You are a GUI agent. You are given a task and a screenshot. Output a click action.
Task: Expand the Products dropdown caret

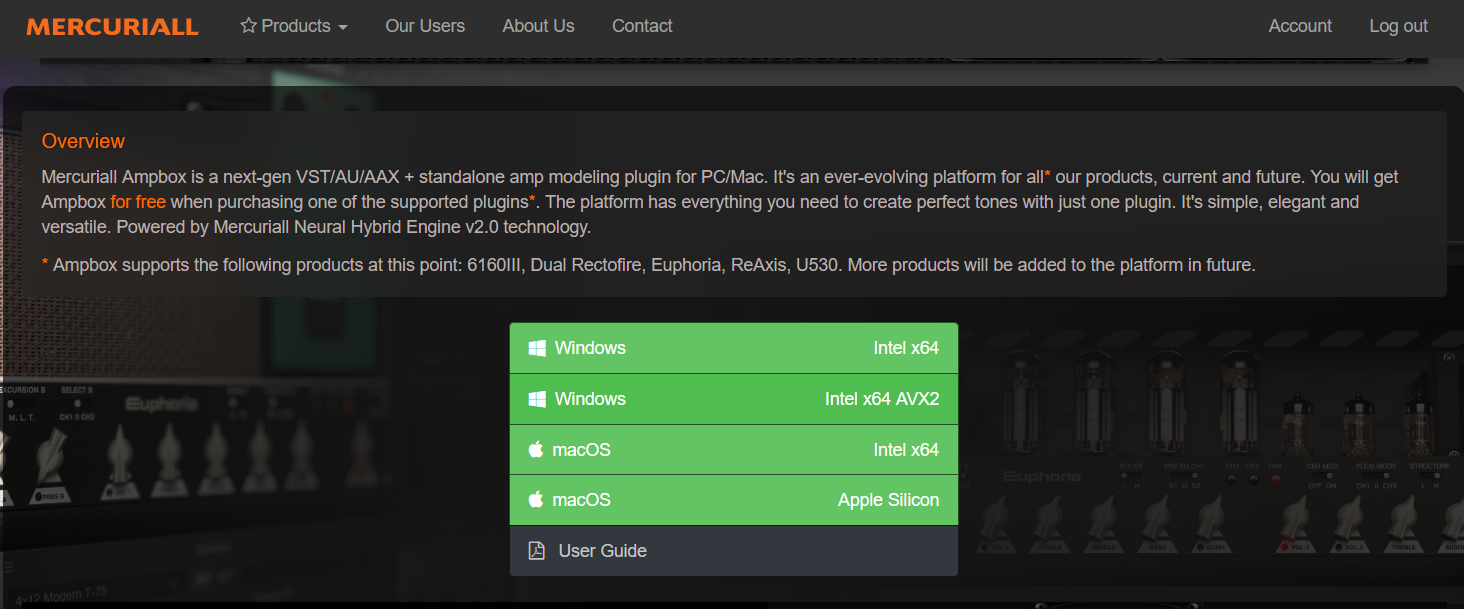(343, 28)
